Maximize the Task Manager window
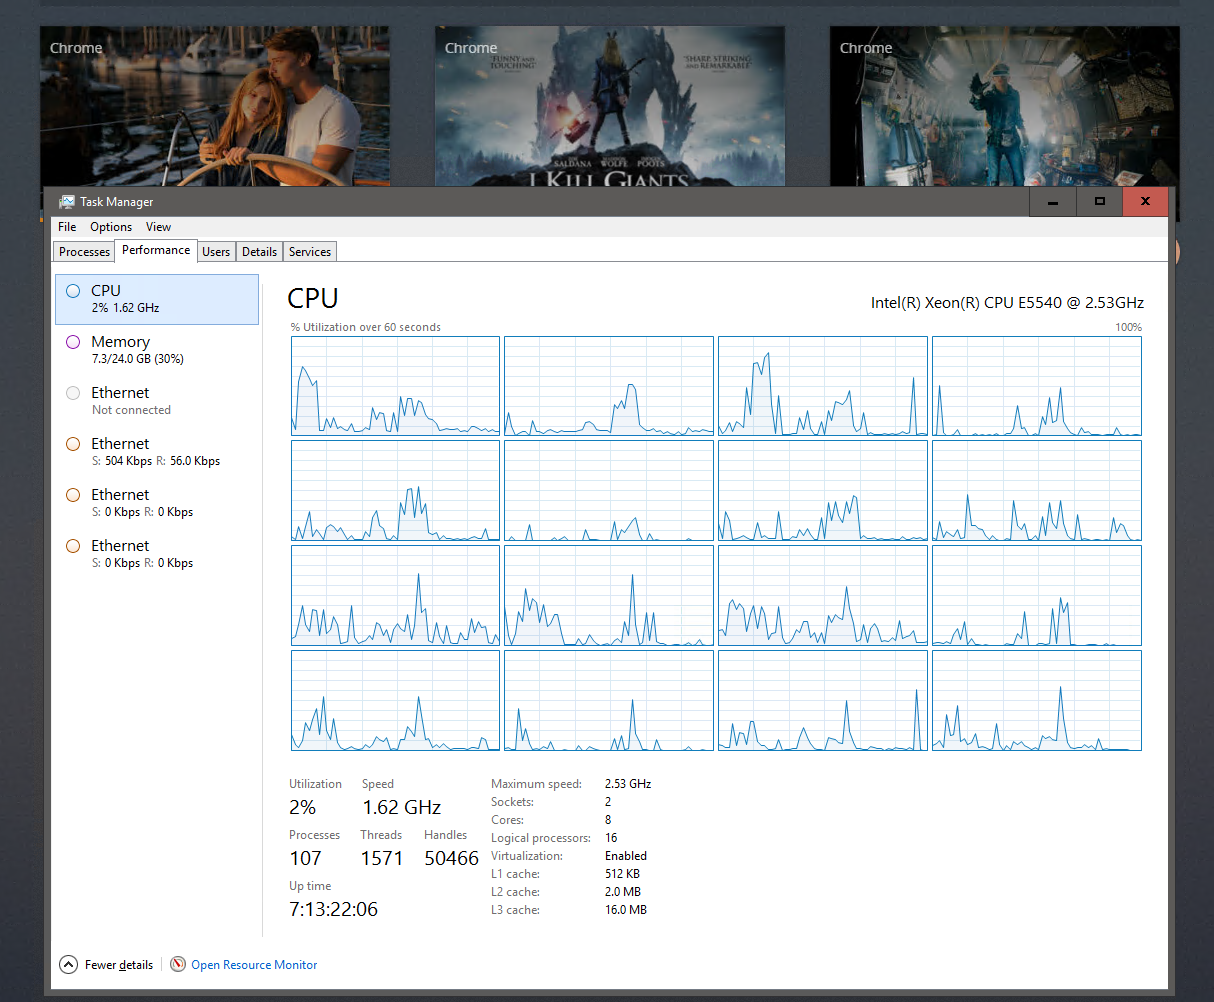This screenshot has width=1214, height=1002. [1100, 202]
